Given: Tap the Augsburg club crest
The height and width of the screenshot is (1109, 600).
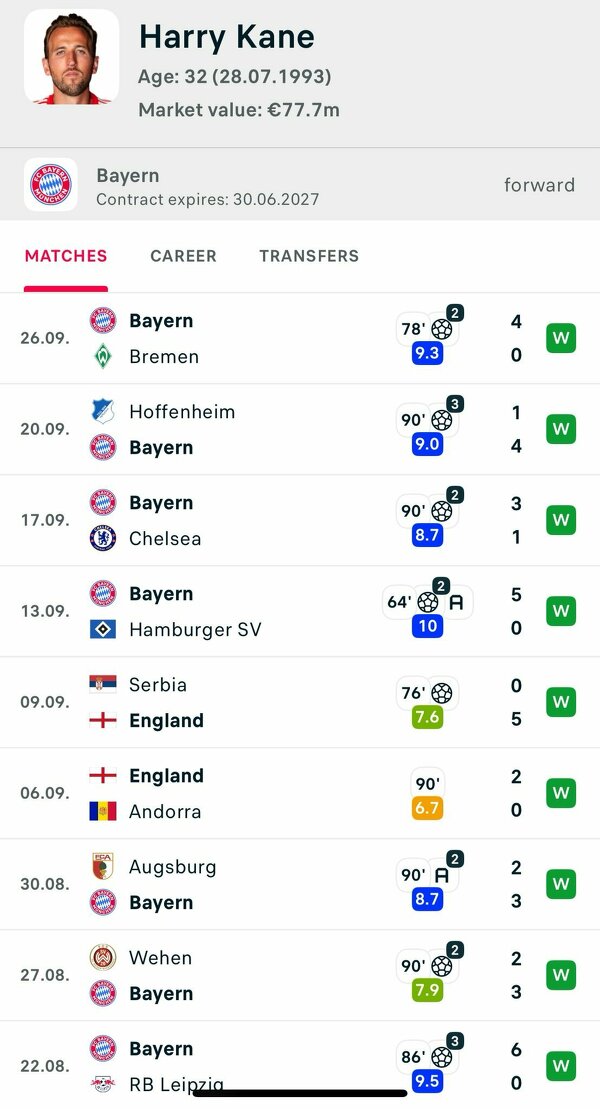Looking at the screenshot, I should click(103, 866).
